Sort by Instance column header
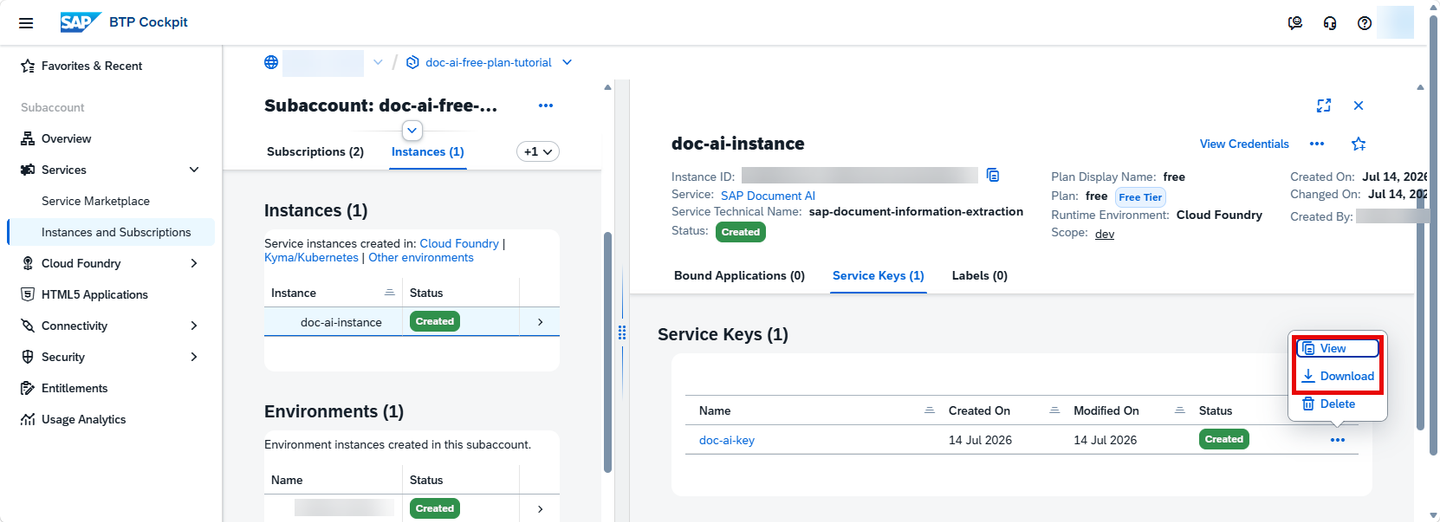The height and width of the screenshot is (522, 1440). [333, 293]
